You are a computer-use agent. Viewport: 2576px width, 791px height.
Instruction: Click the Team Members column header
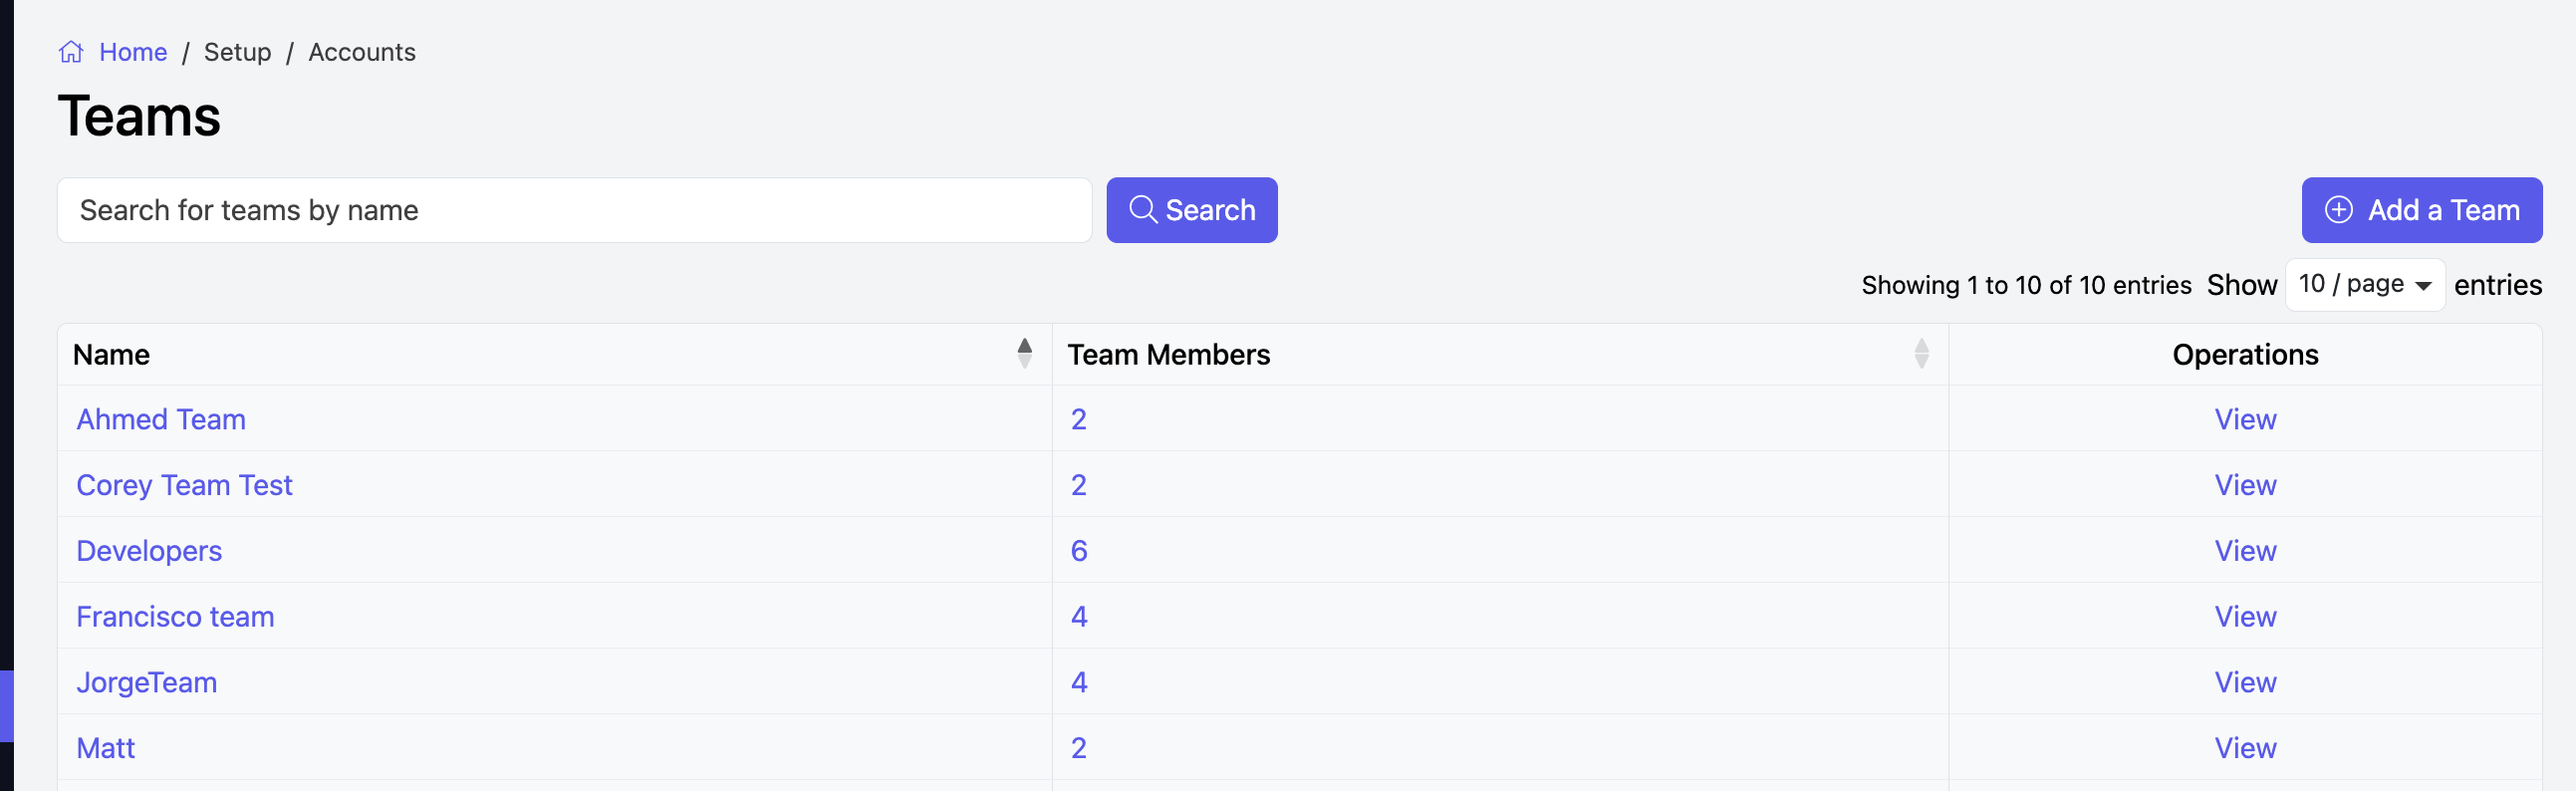pos(1499,355)
